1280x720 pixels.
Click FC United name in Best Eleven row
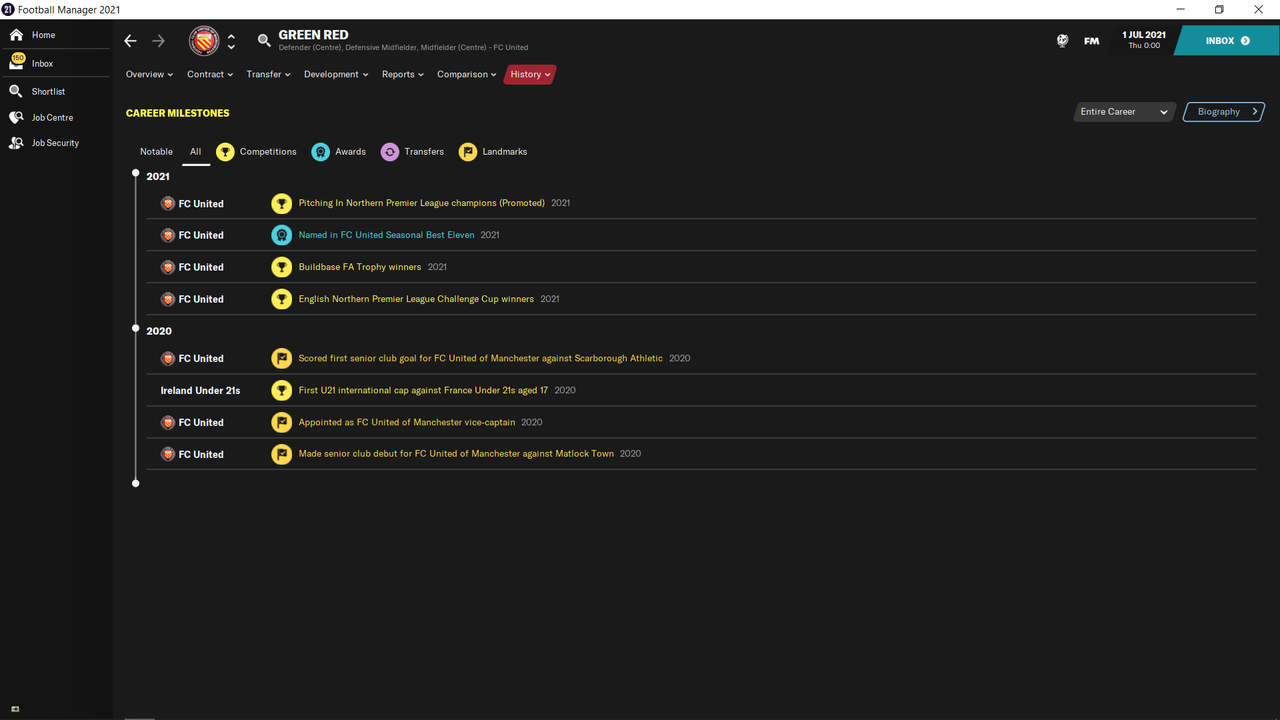(201, 235)
